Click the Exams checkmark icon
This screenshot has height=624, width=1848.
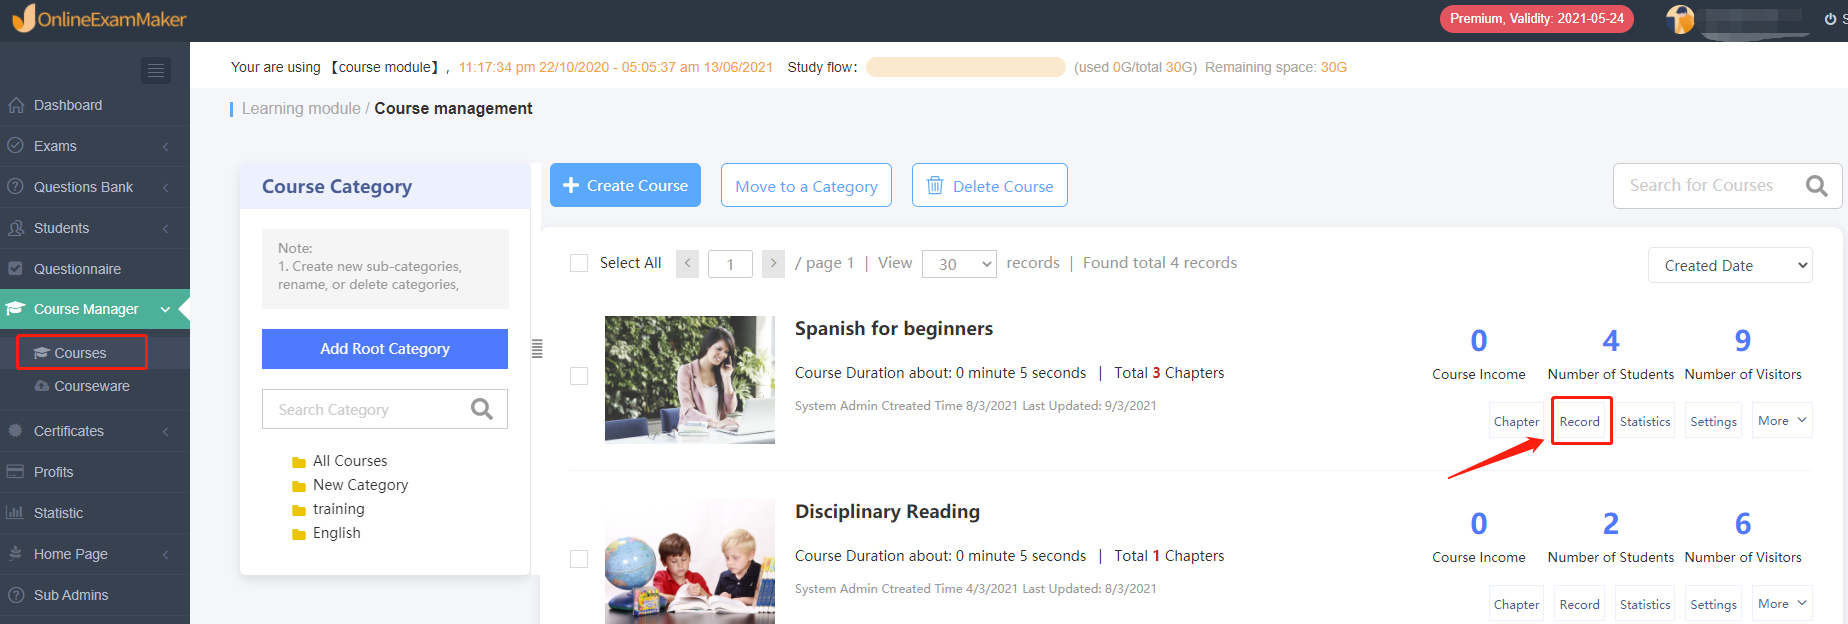(16, 146)
